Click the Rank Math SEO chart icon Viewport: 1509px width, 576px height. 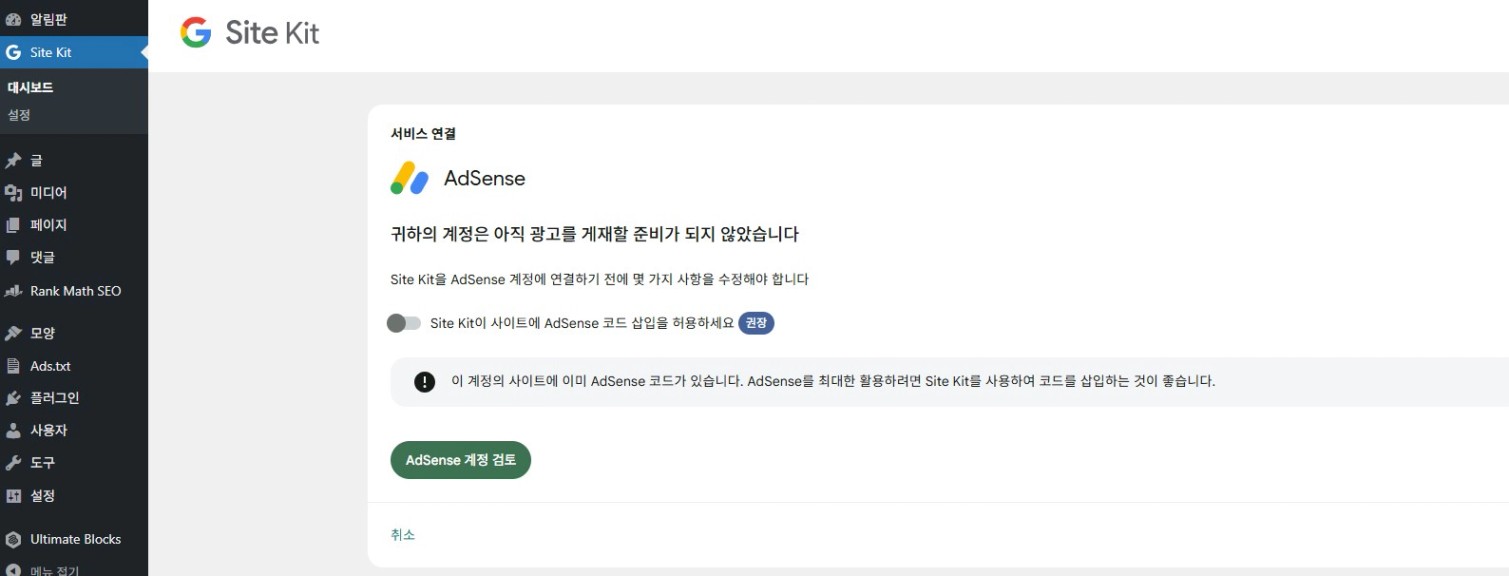tap(13, 291)
